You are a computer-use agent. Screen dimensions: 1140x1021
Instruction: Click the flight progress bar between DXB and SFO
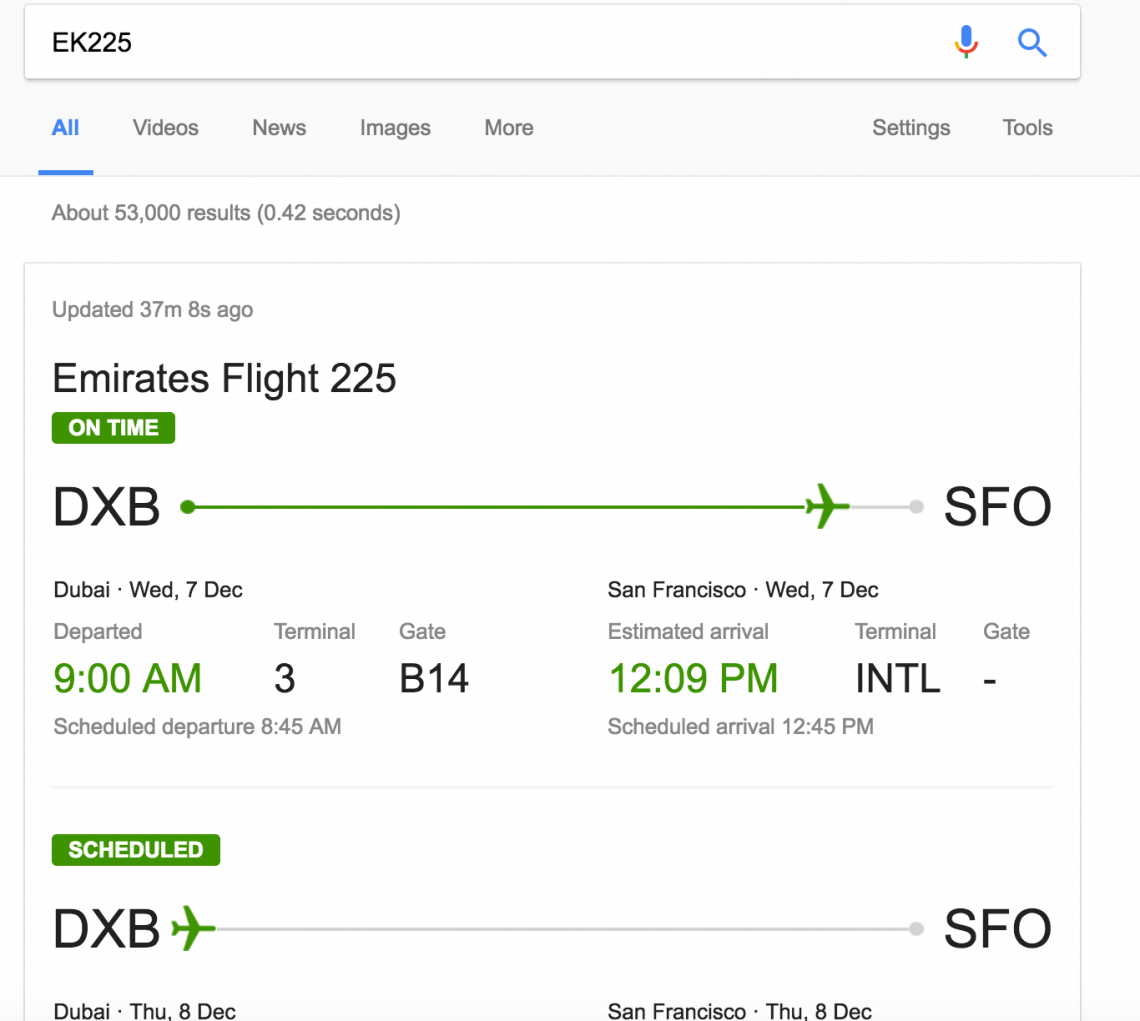500,506
